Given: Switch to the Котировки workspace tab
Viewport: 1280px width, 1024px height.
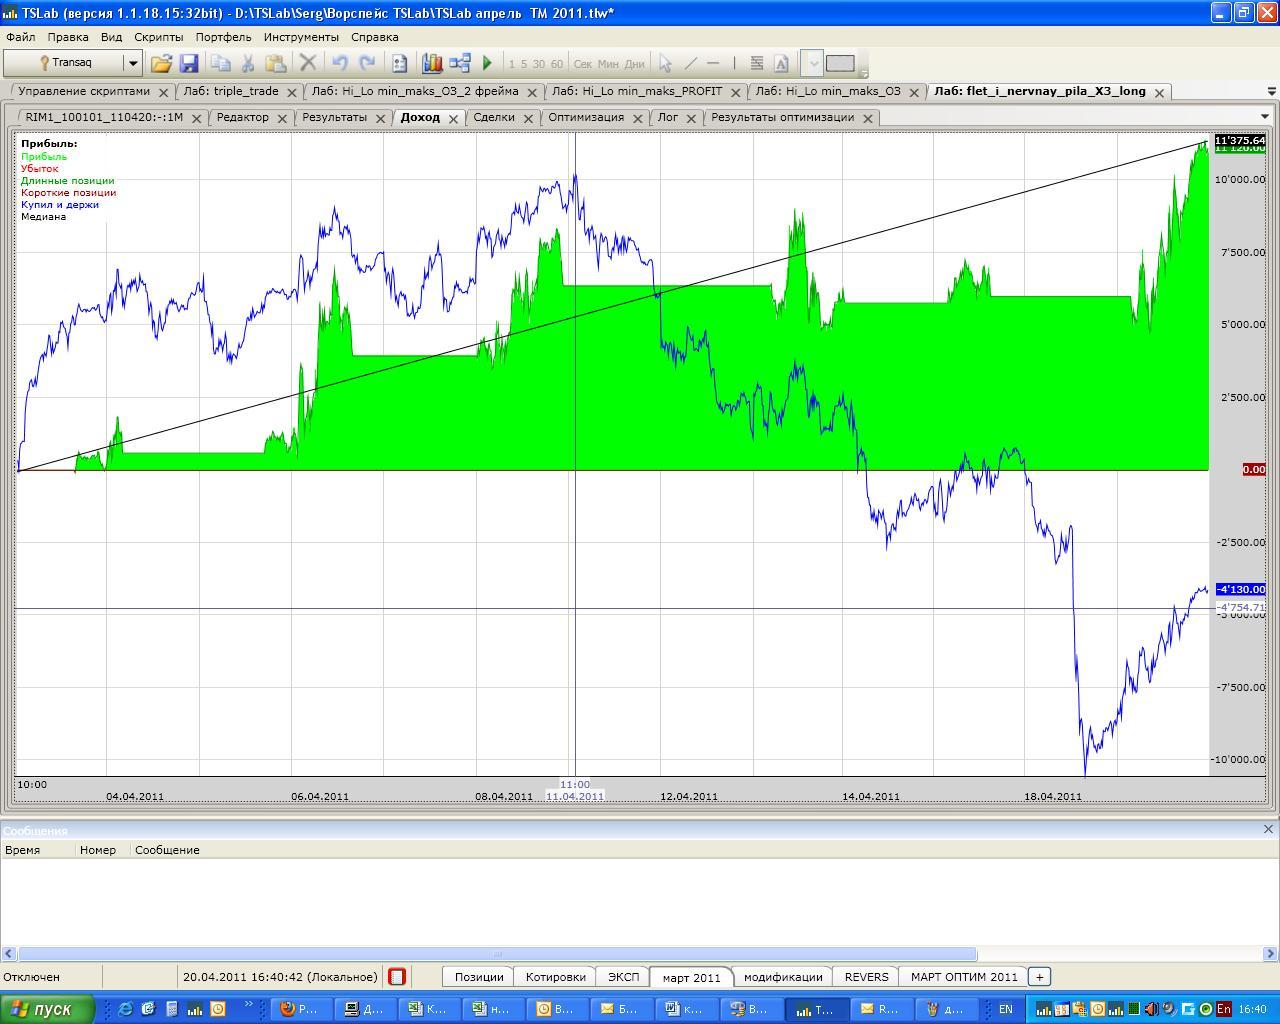Looking at the screenshot, I should click(555, 977).
